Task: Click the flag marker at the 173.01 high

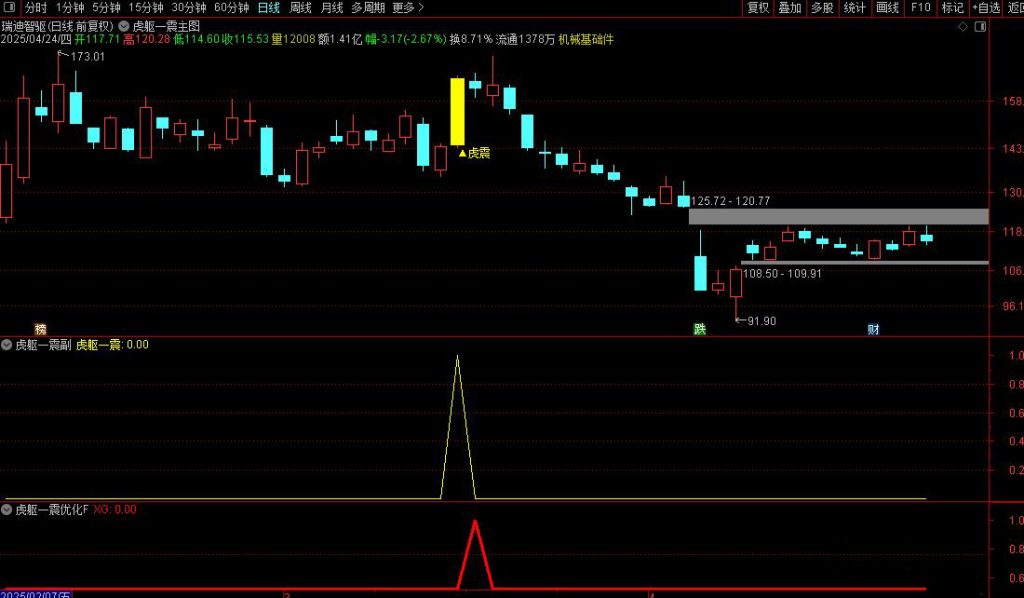Action: [x=64, y=56]
